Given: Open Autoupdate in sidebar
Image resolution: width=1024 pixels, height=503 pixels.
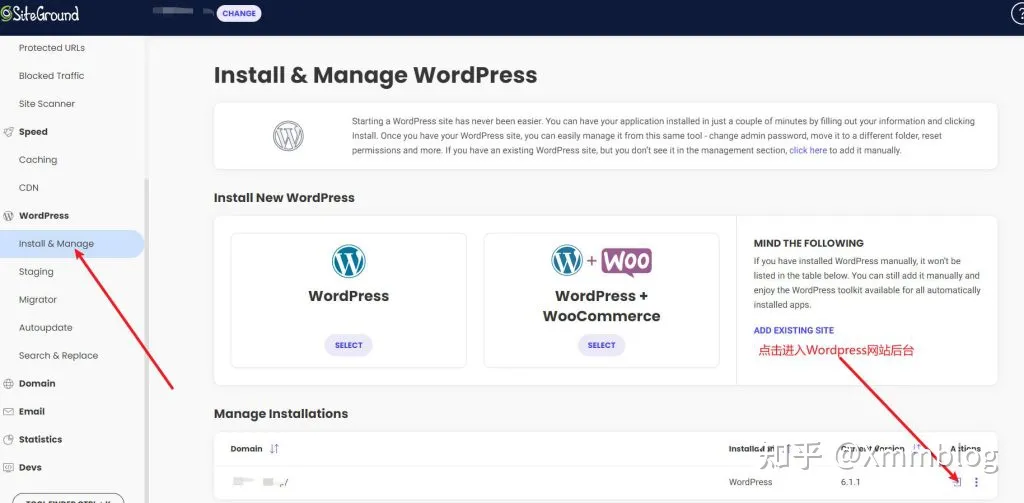Looking at the screenshot, I should [x=46, y=328].
